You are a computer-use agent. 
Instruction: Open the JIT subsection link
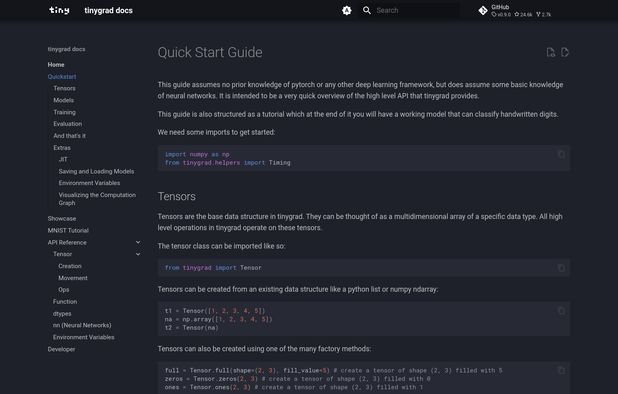tap(63, 159)
